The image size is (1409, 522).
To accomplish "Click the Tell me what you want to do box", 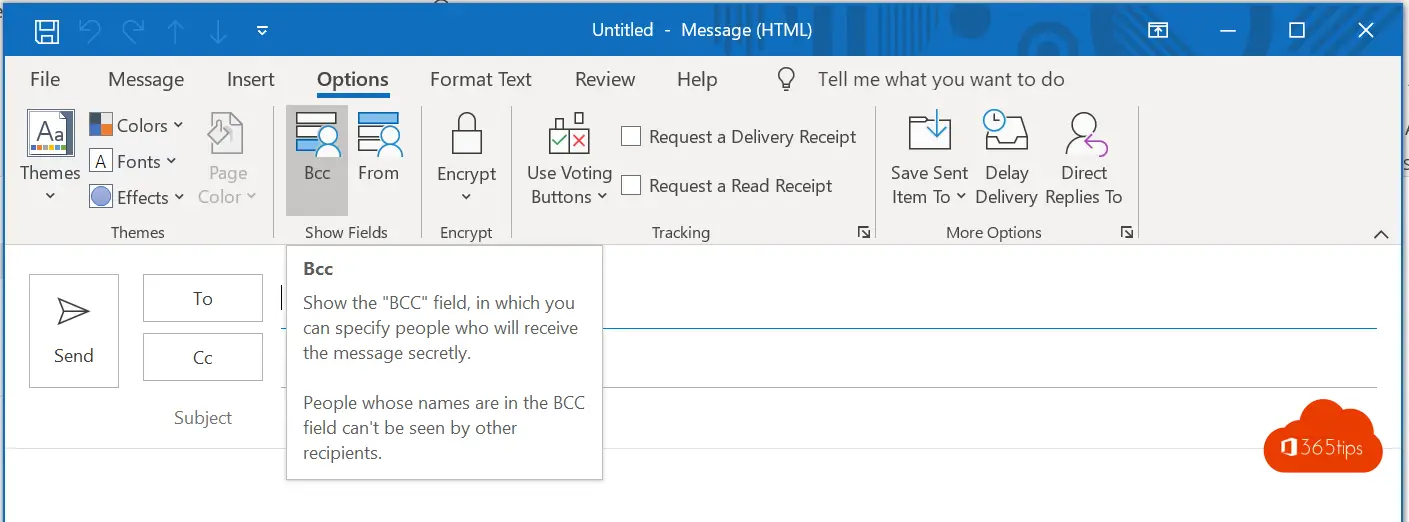I will [x=941, y=80].
